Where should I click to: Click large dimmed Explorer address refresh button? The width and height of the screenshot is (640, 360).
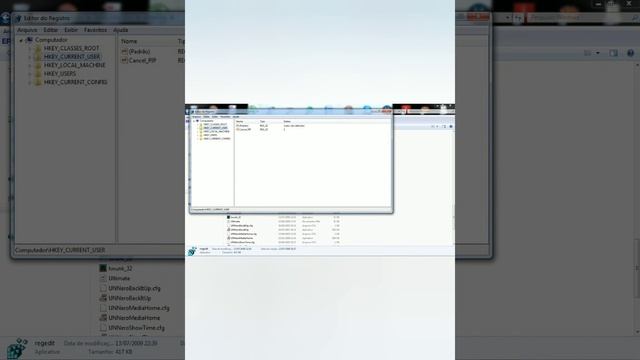click(518, 18)
